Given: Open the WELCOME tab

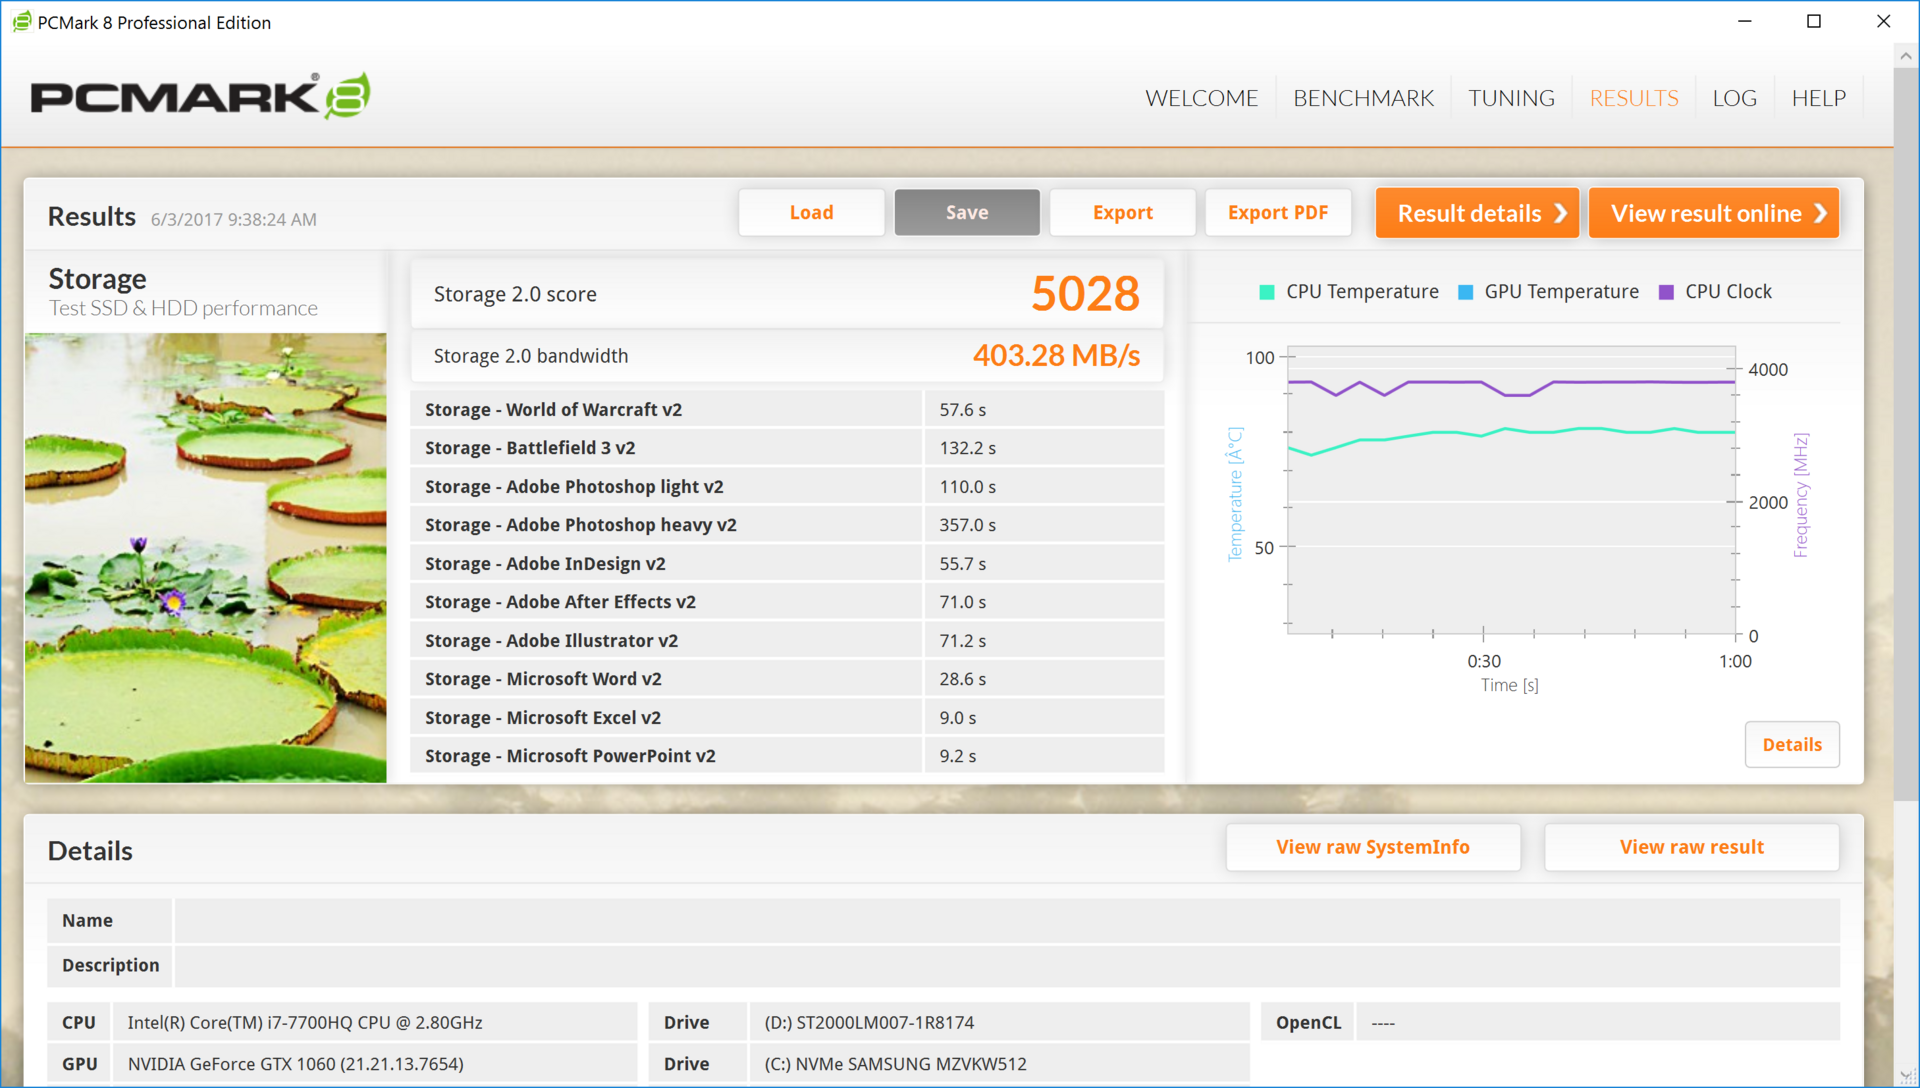Looking at the screenshot, I should (x=1201, y=98).
